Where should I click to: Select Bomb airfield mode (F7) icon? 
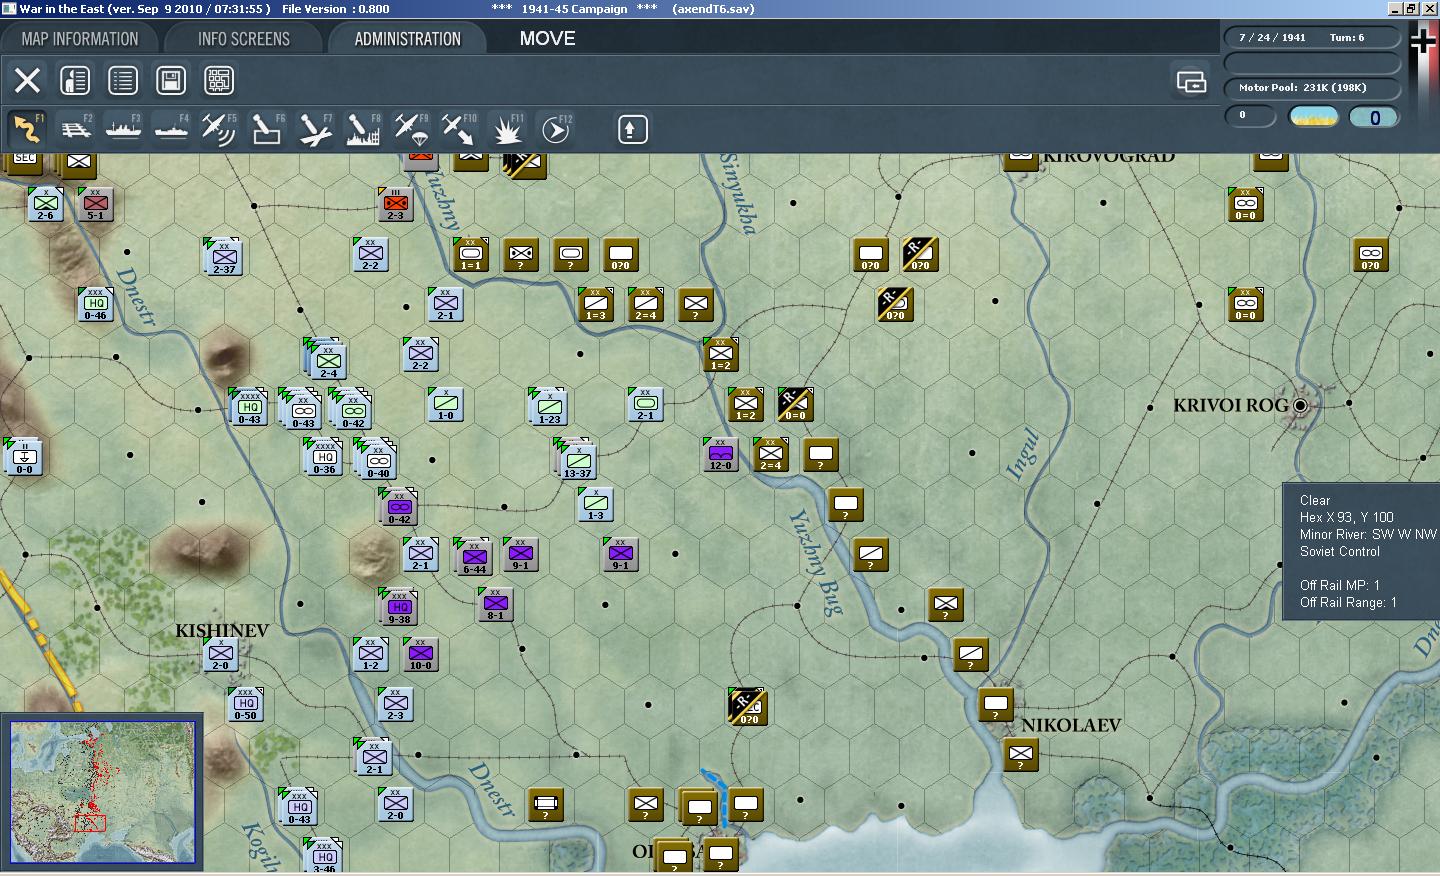[315, 130]
